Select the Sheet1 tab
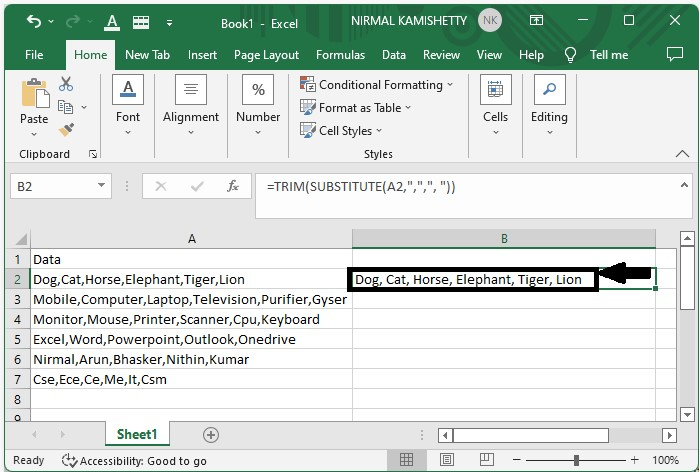The image size is (700, 472). pyautogui.click(x=137, y=434)
